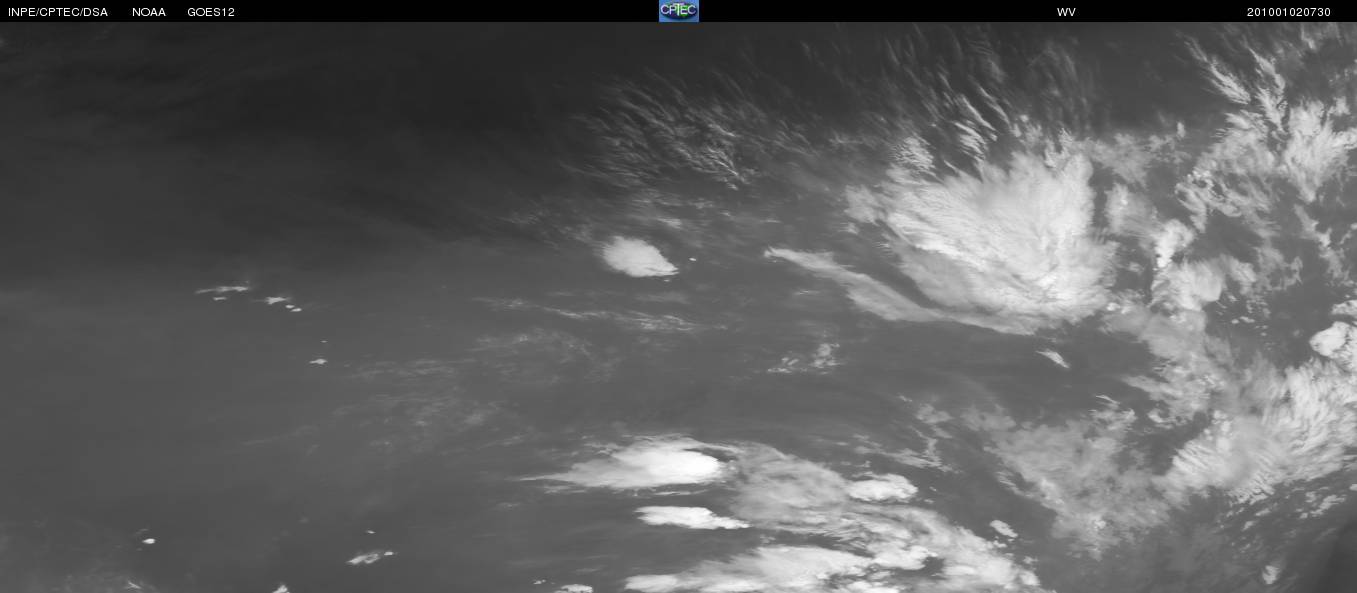
Task: Click the INPE/CPTEC/DSA label
Action: tap(58, 12)
